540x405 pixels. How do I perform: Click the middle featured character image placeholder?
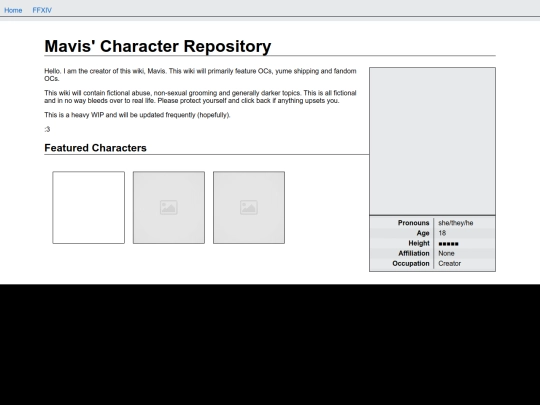[169, 208]
